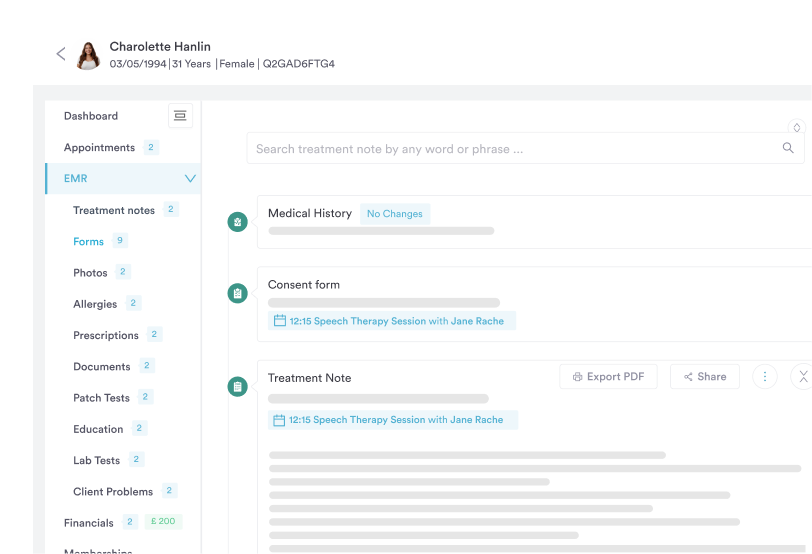This screenshot has width=812, height=554.
Task: Go to Prescriptions in EMR menu
Action: [105, 335]
